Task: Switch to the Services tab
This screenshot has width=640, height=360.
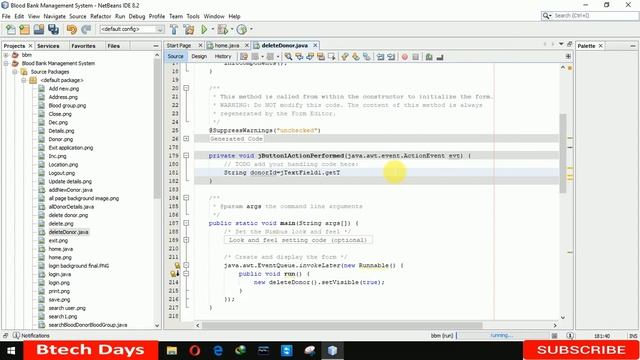Action: tap(48, 46)
